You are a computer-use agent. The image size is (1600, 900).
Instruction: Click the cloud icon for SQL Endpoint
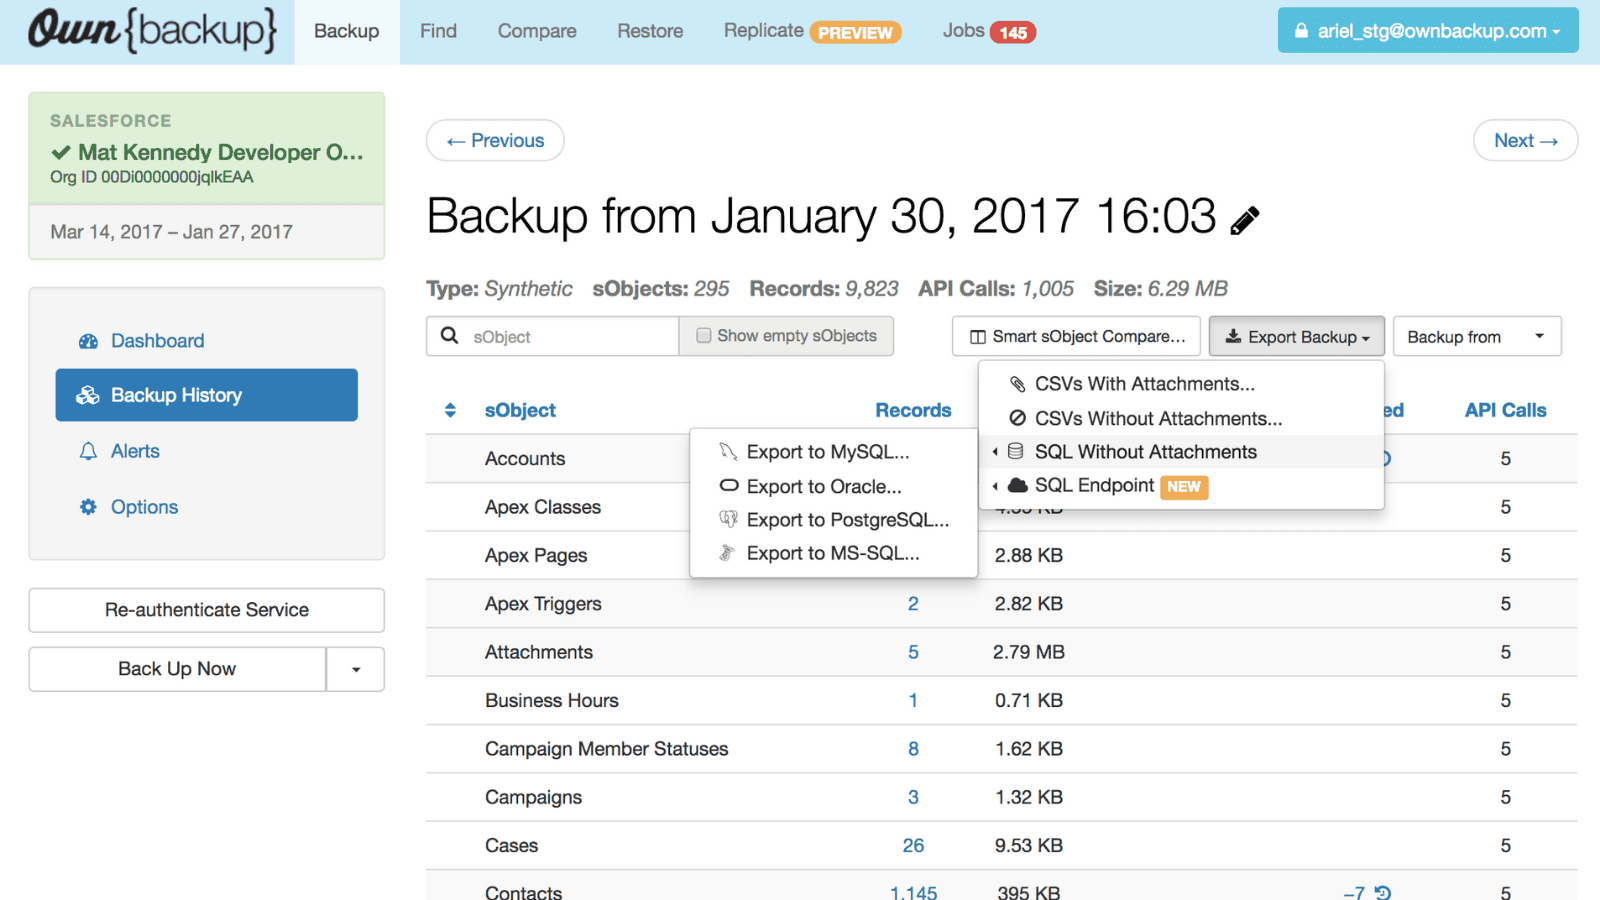pos(1017,485)
